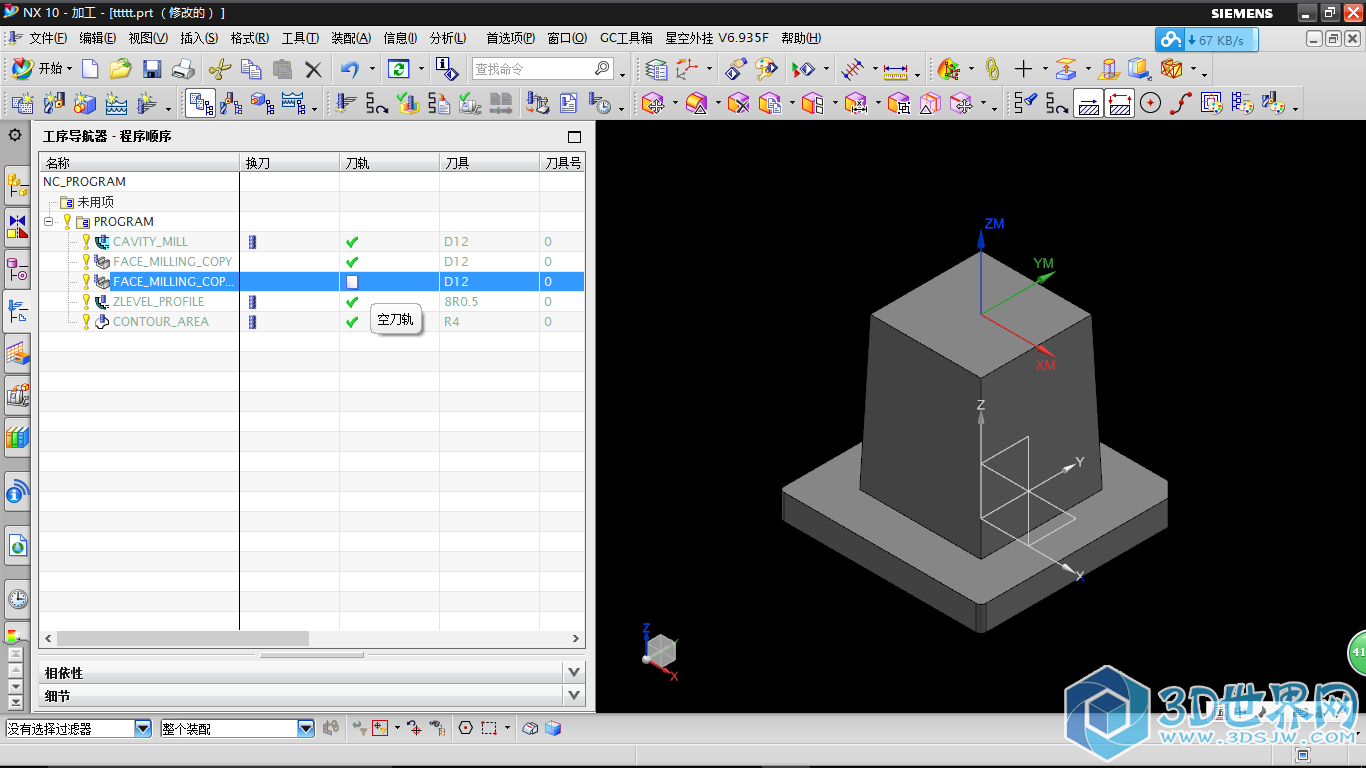Select the CONTOUR_AREA operation
The width and height of the screenshot is (1366, 768).
160,322
